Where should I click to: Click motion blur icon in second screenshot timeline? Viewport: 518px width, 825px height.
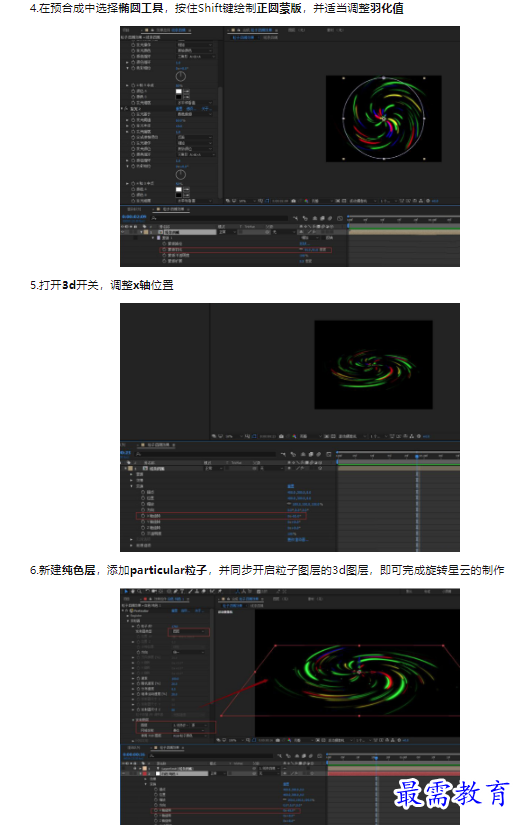(318, 454)
